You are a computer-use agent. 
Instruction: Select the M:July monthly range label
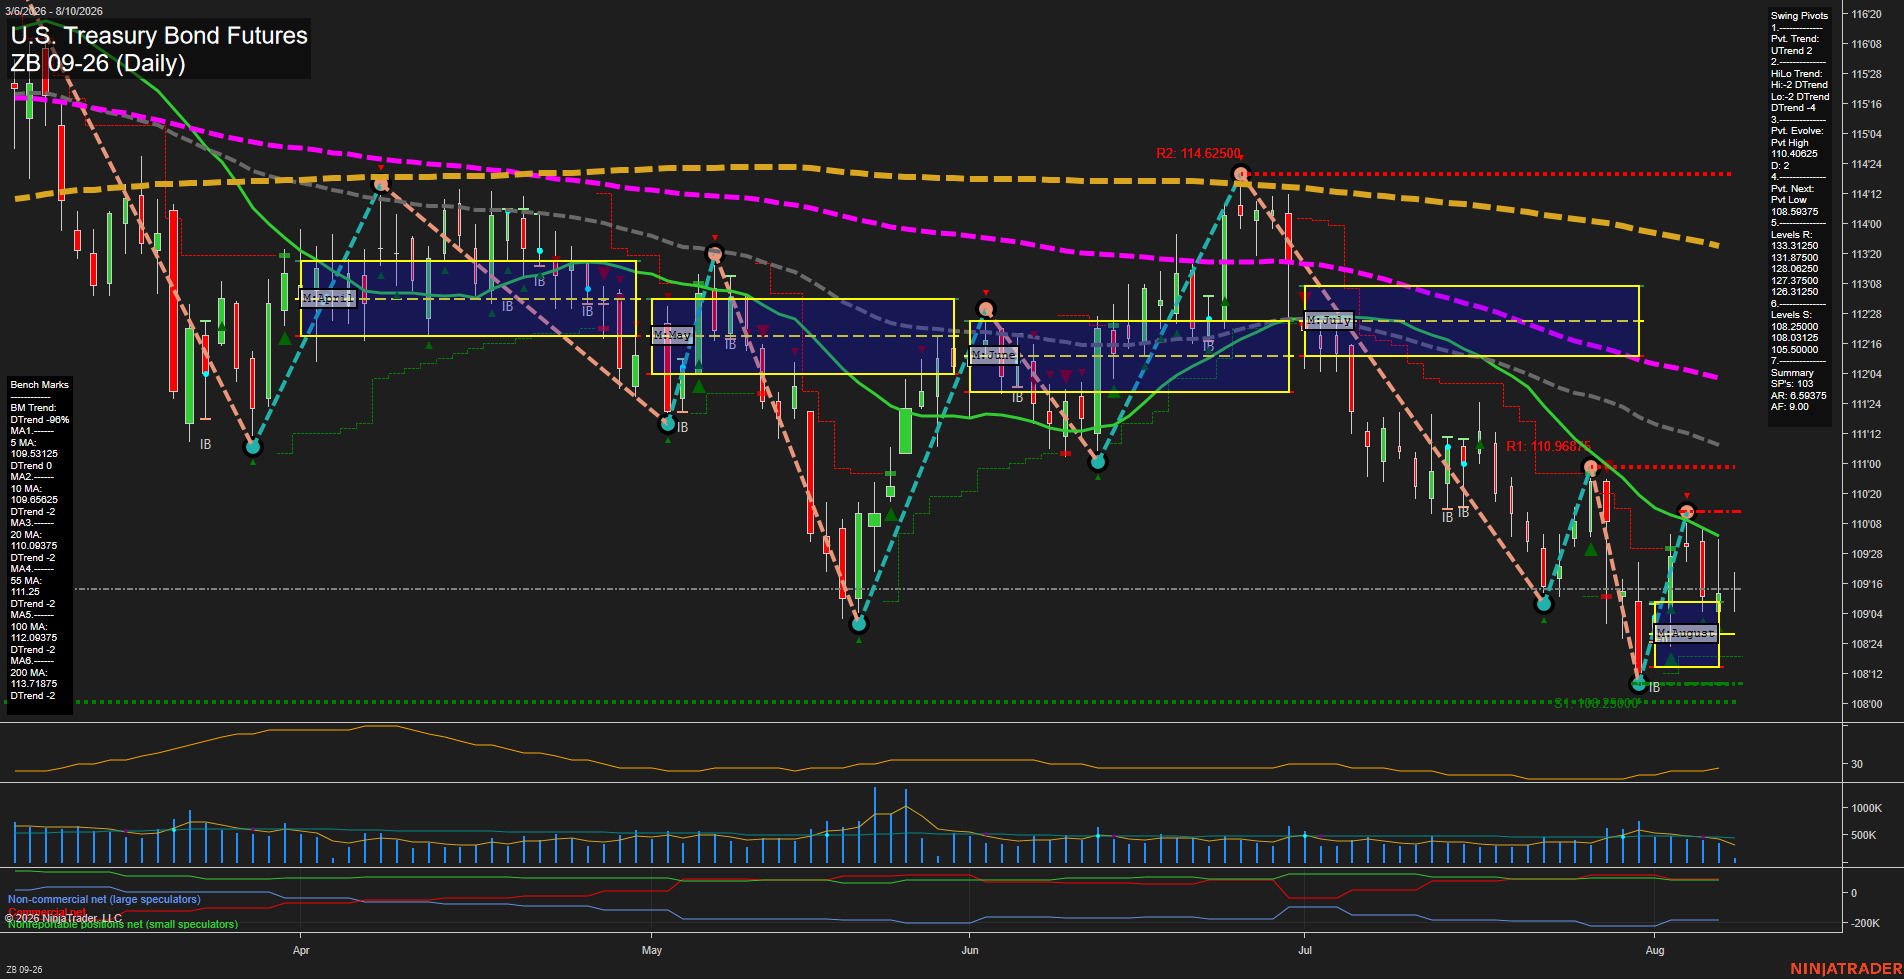(1329, 320)
